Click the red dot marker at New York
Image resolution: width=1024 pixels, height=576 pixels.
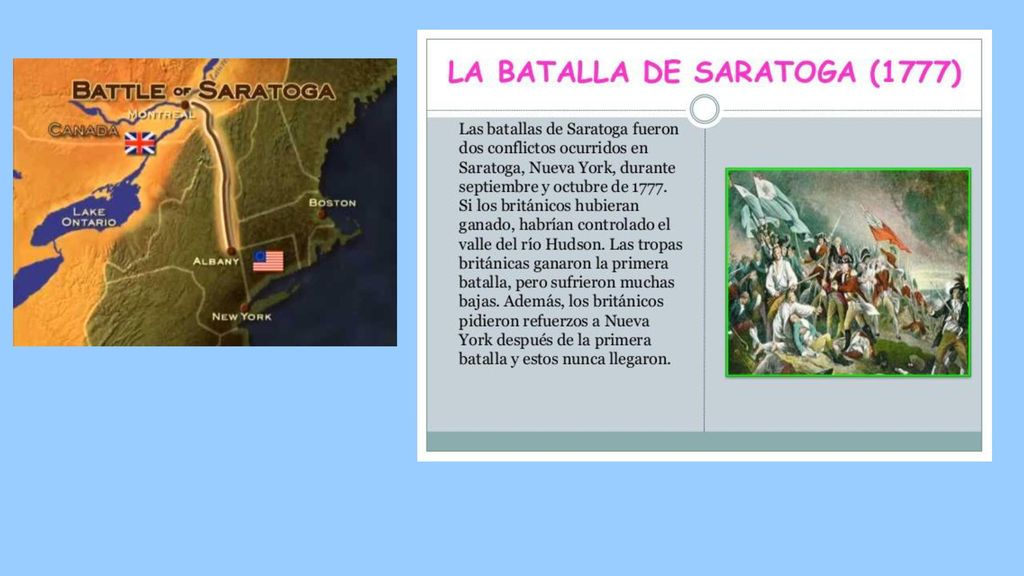(244, 307)
